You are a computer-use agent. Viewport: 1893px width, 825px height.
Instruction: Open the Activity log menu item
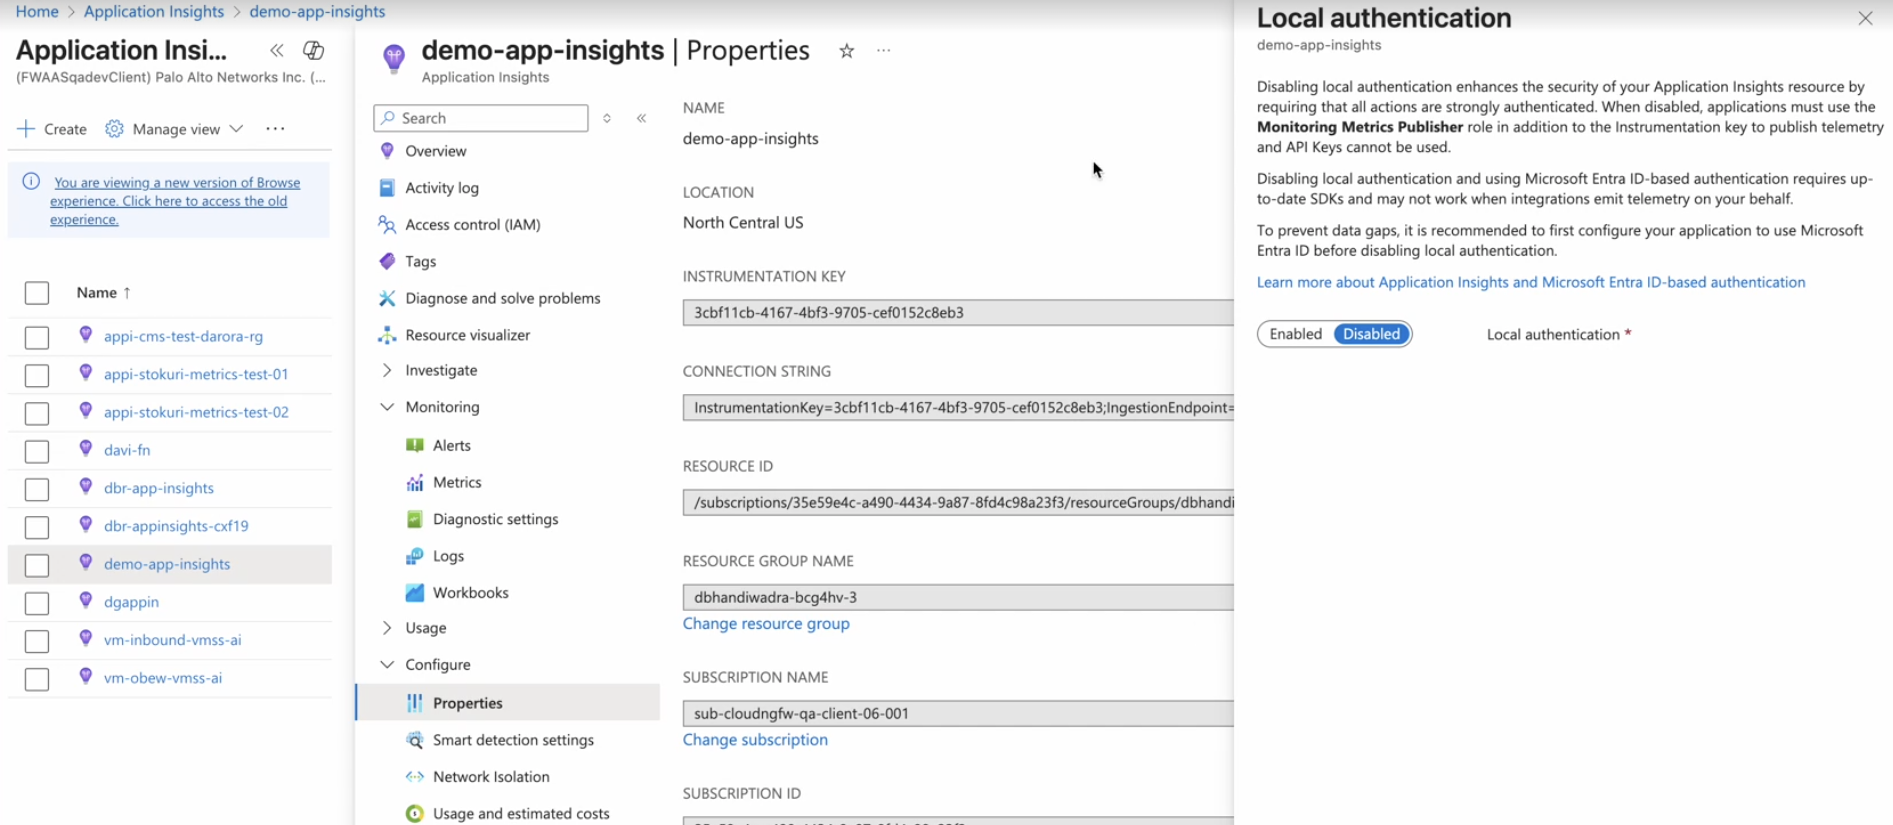point(441,188)
